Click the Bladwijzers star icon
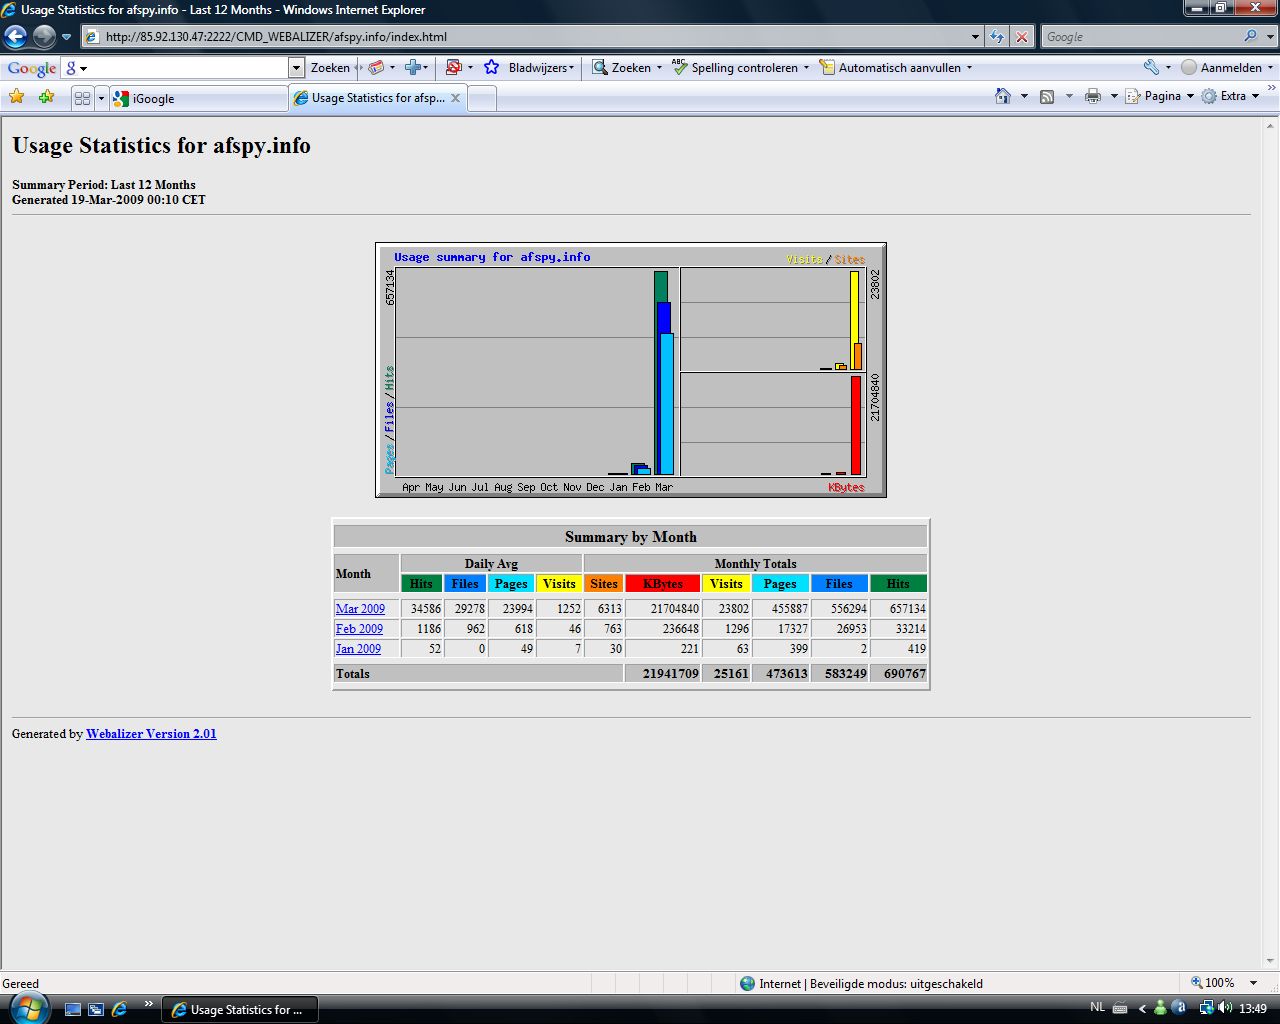This screenshot has height=1024, width=1280. [492, 68]
